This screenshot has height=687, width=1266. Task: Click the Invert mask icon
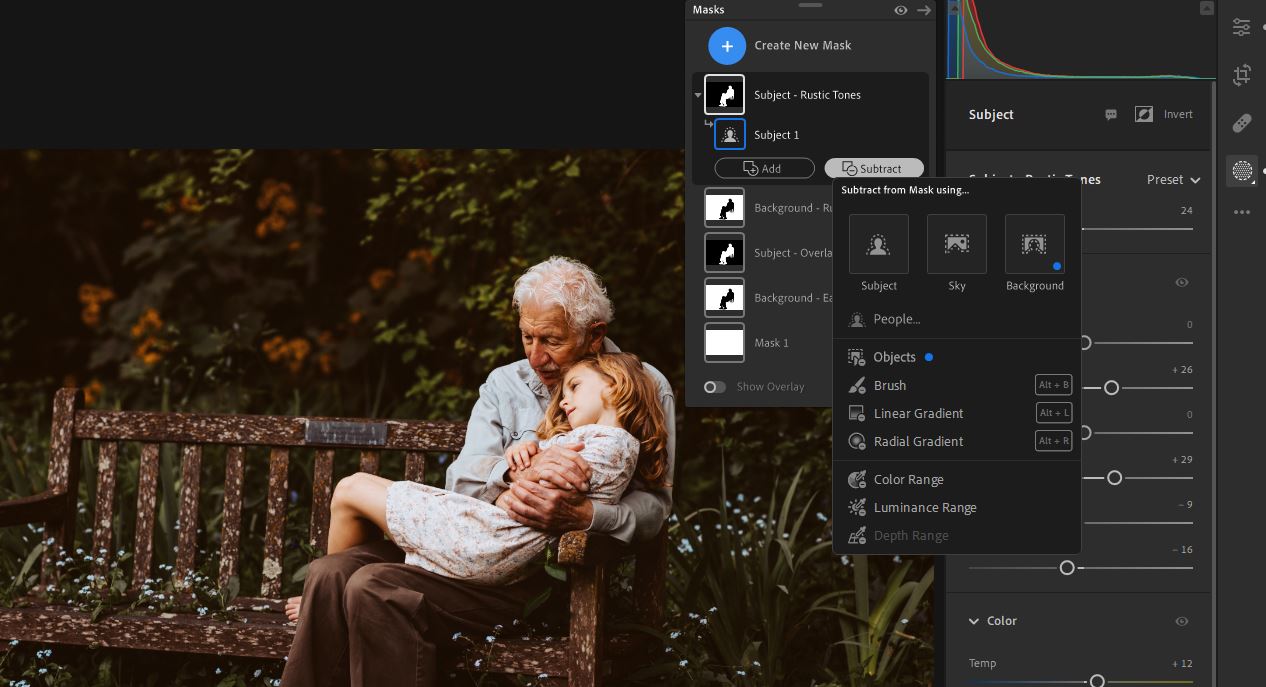(x=1144, y=115)
